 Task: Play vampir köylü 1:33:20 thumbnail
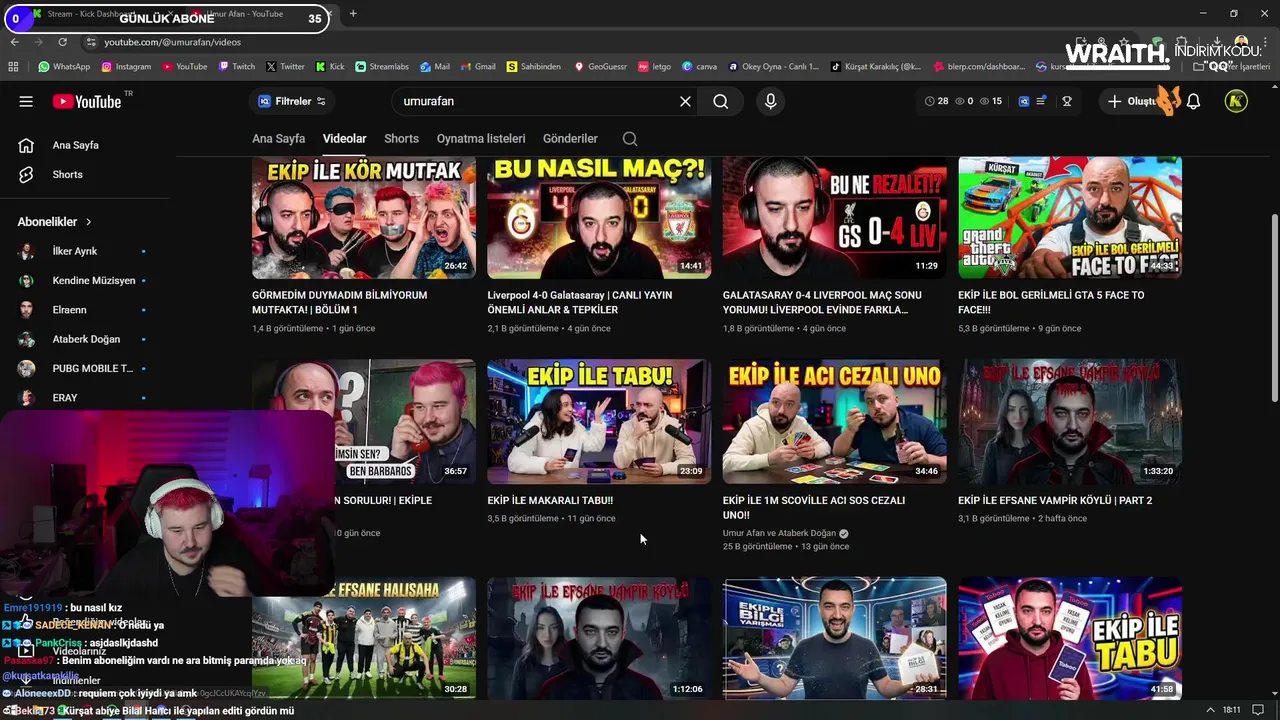click(1070, 421)
